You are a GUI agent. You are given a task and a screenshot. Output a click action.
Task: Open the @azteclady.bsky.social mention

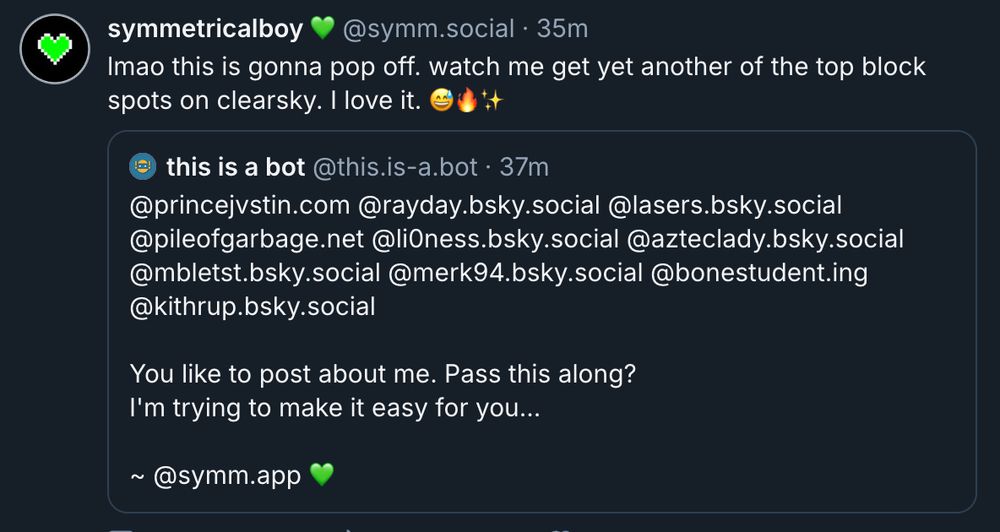pyautogui.click(x=765, y=239)
